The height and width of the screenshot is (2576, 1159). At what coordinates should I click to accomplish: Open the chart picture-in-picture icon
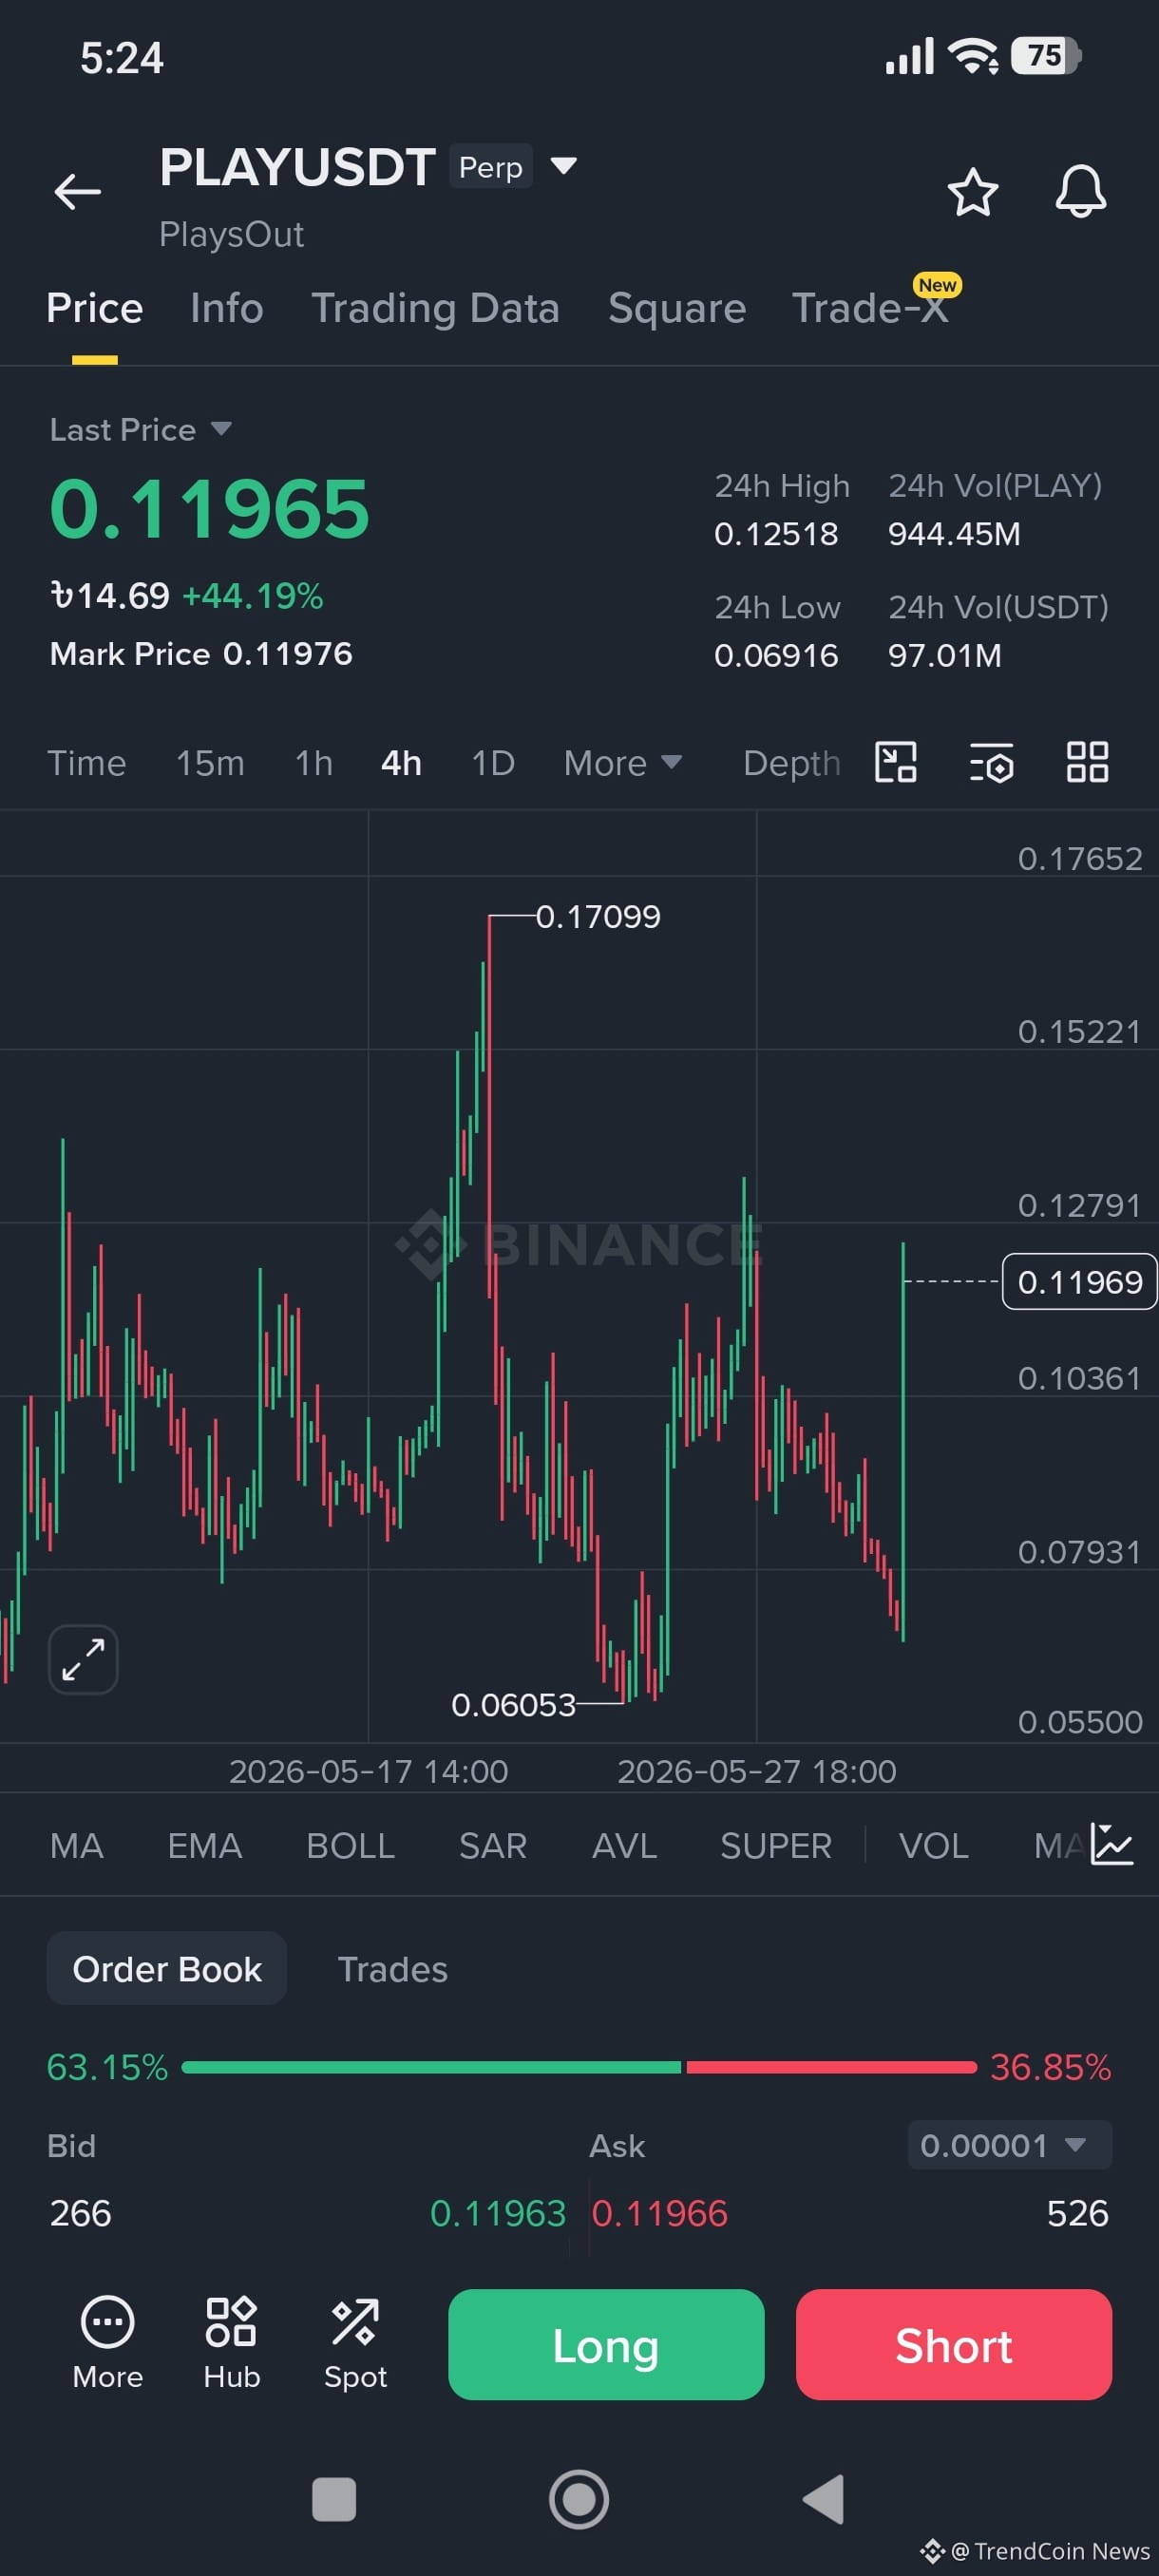coord(895,762)
